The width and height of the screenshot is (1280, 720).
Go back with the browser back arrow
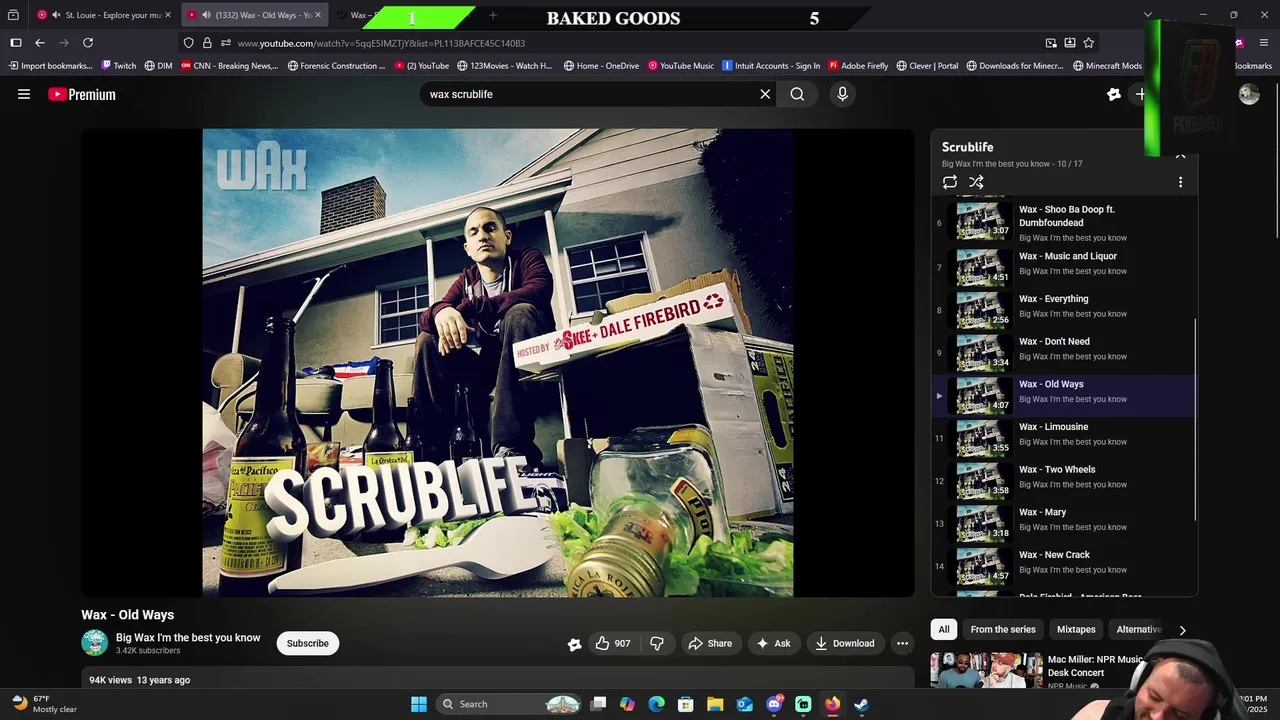(40, 43)
